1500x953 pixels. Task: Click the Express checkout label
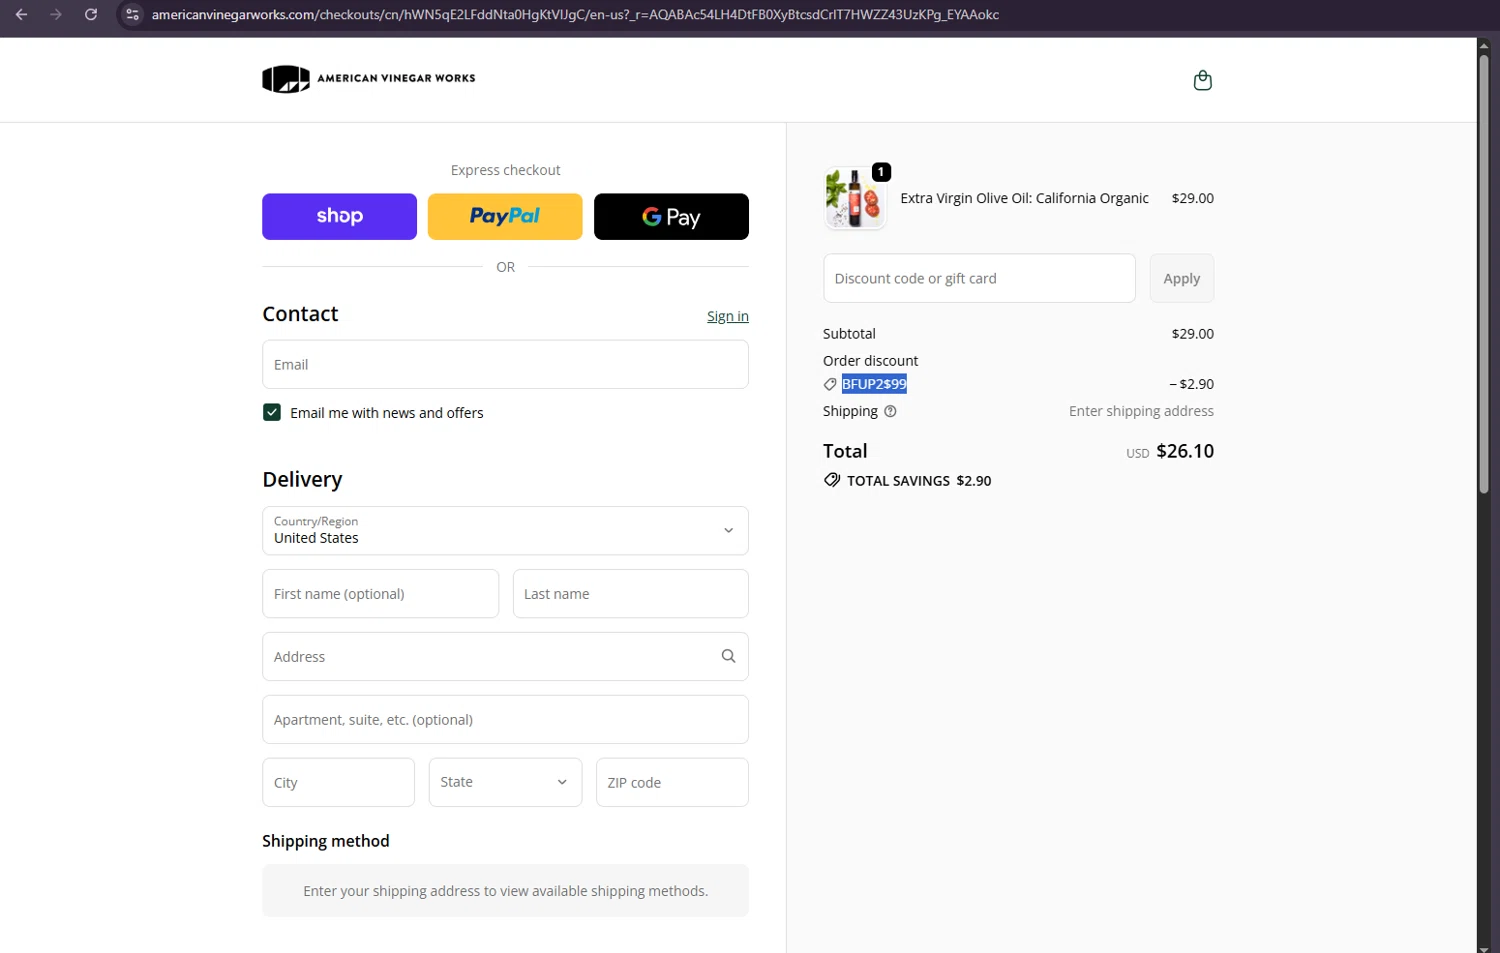505,170
